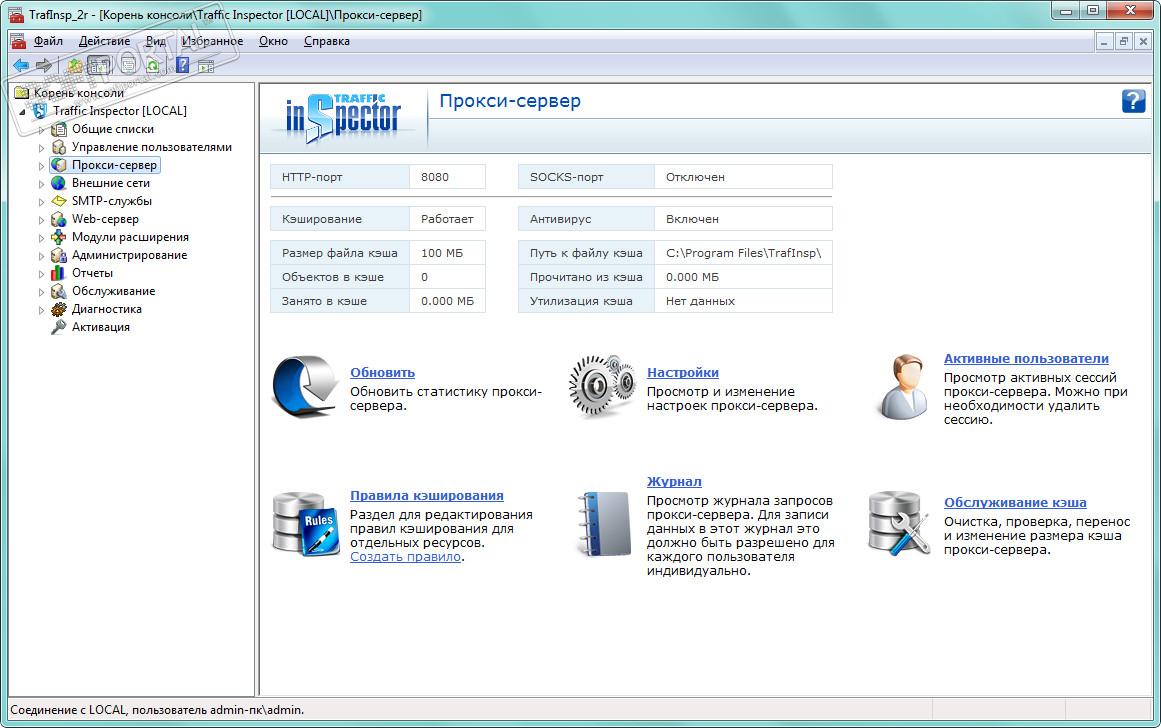Image resolution: width=1161 pixels, height=728 pixels.
Task: Click the large help icon beside the Прокси-сервер header
Action: pyautogui.click(x=1133, y=101)
